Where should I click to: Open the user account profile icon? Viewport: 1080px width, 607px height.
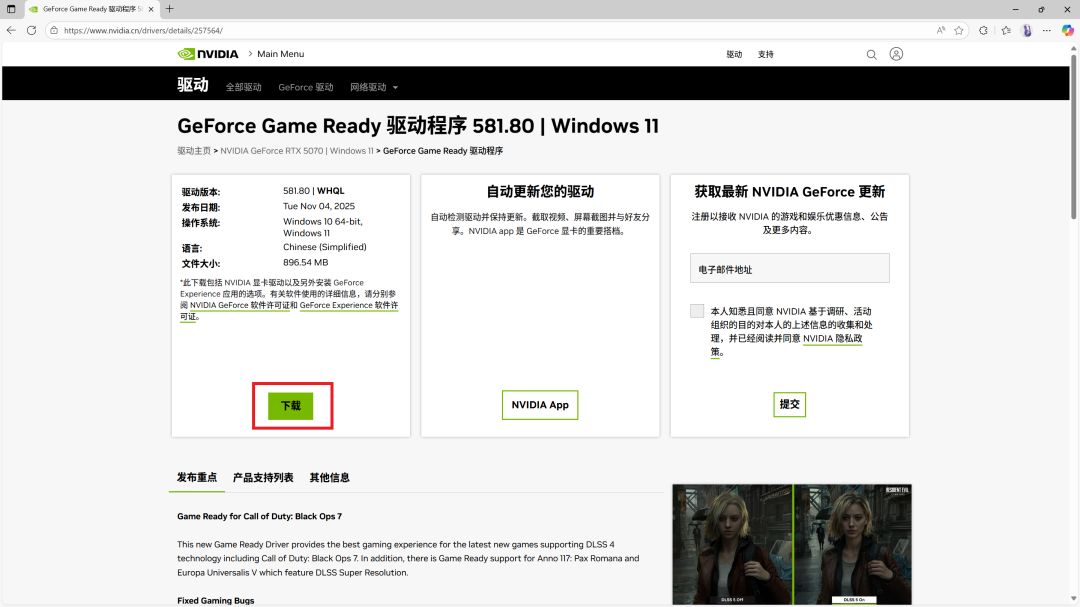(x=896, y=54)
